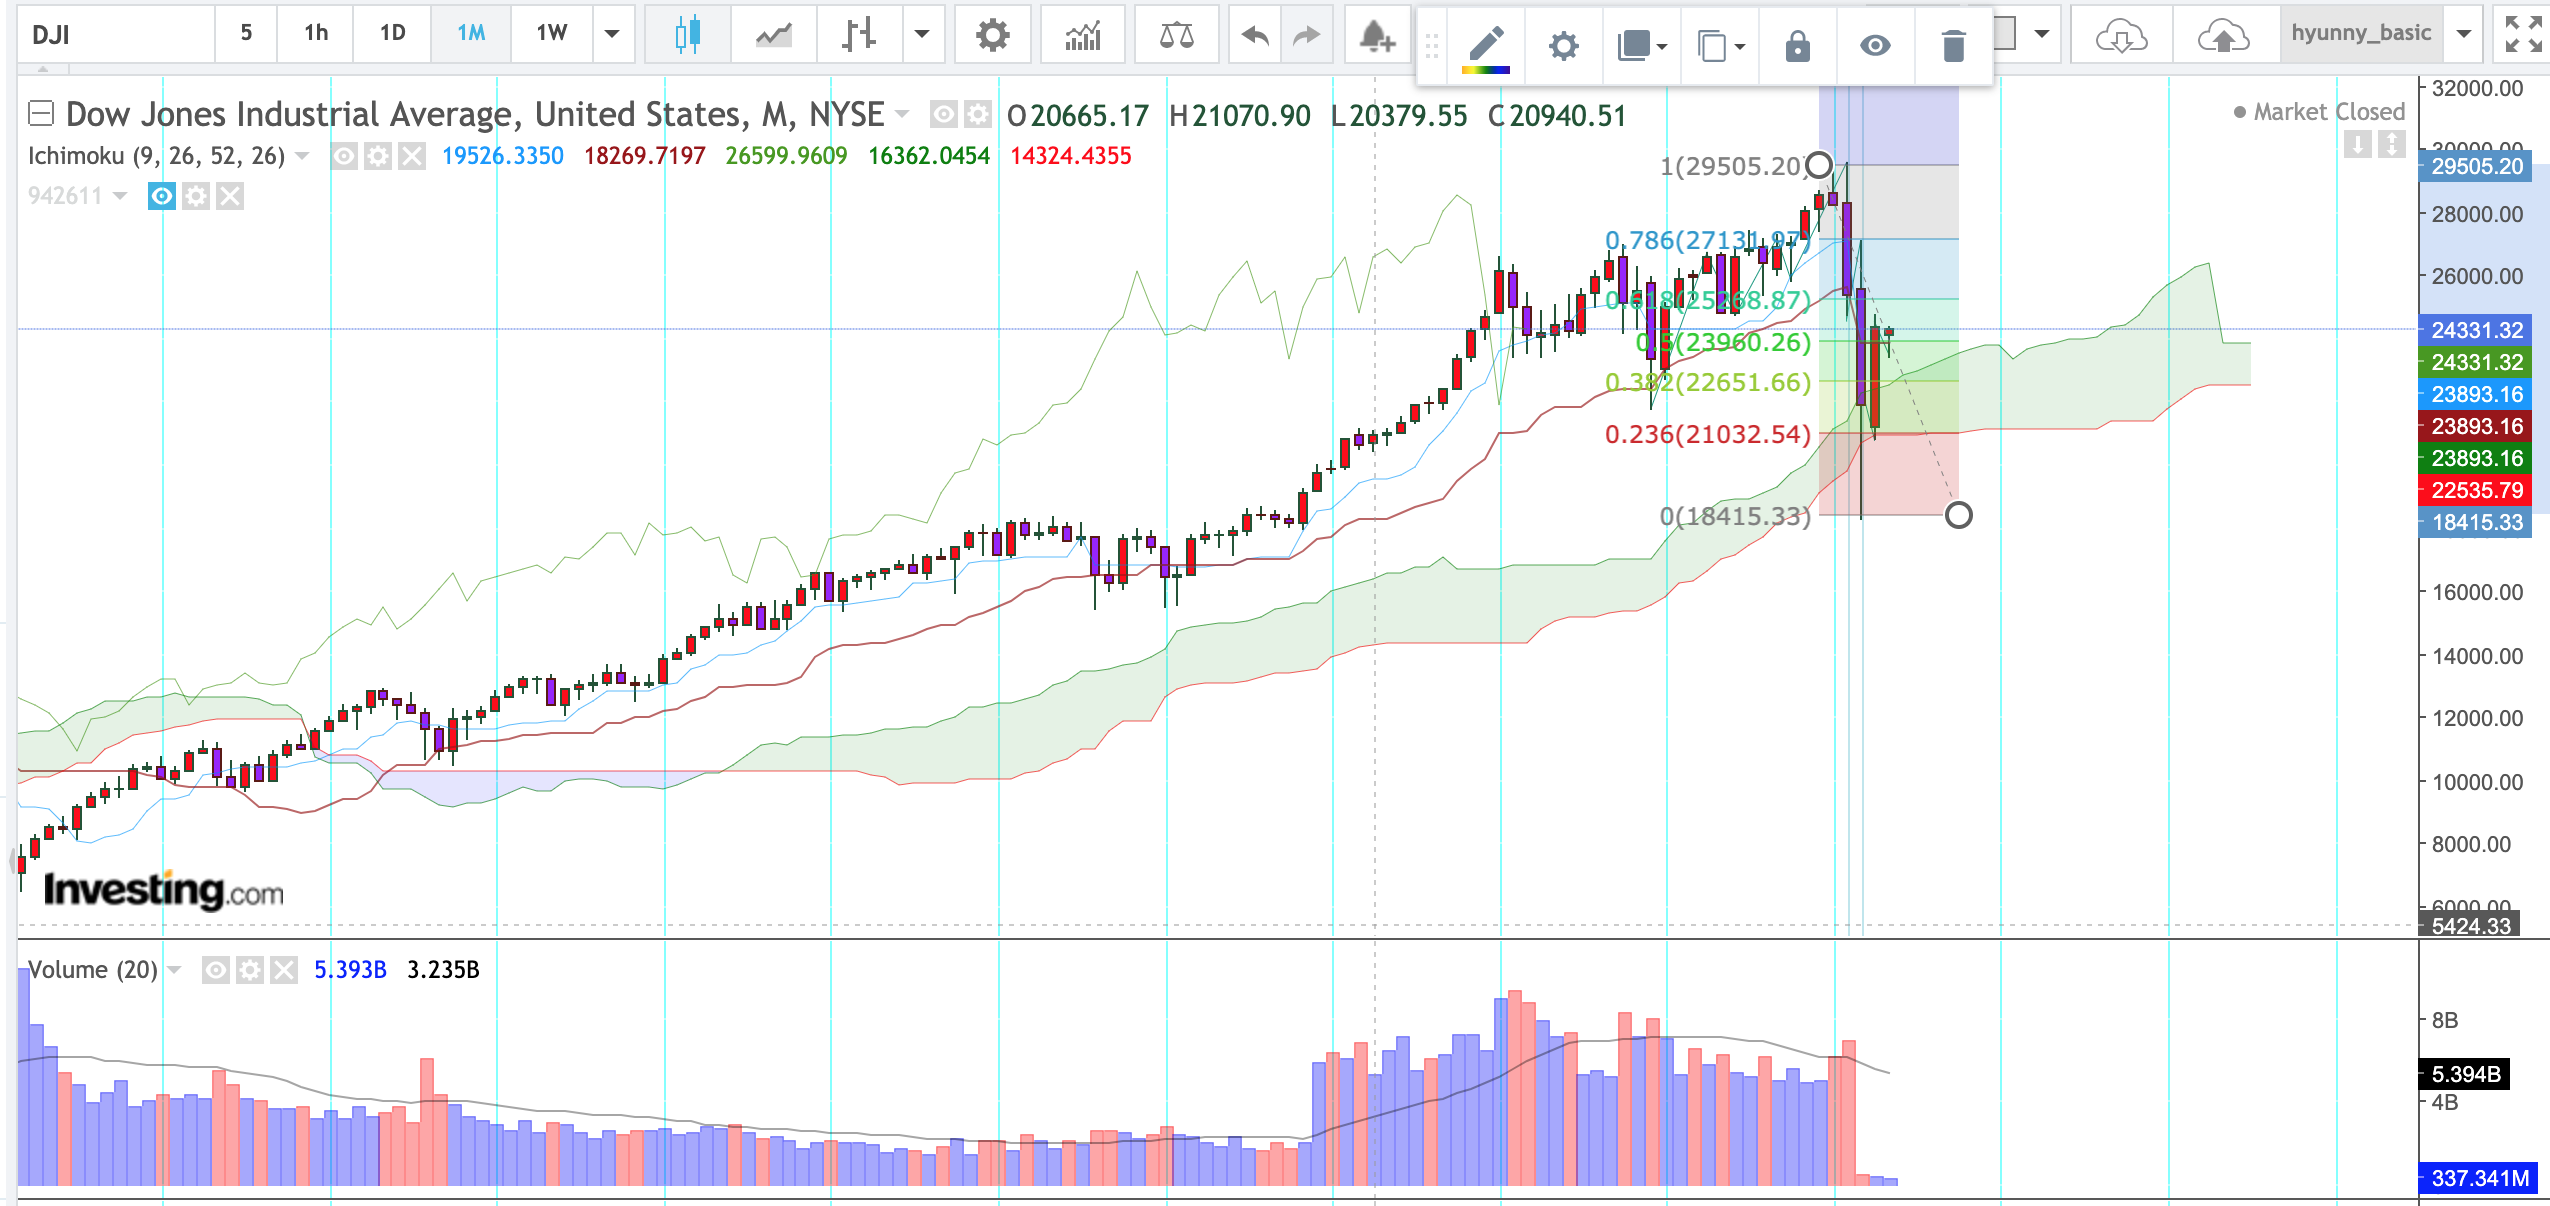Open the hyunny_basic layout dropdown arrow

coord(2464,33)
